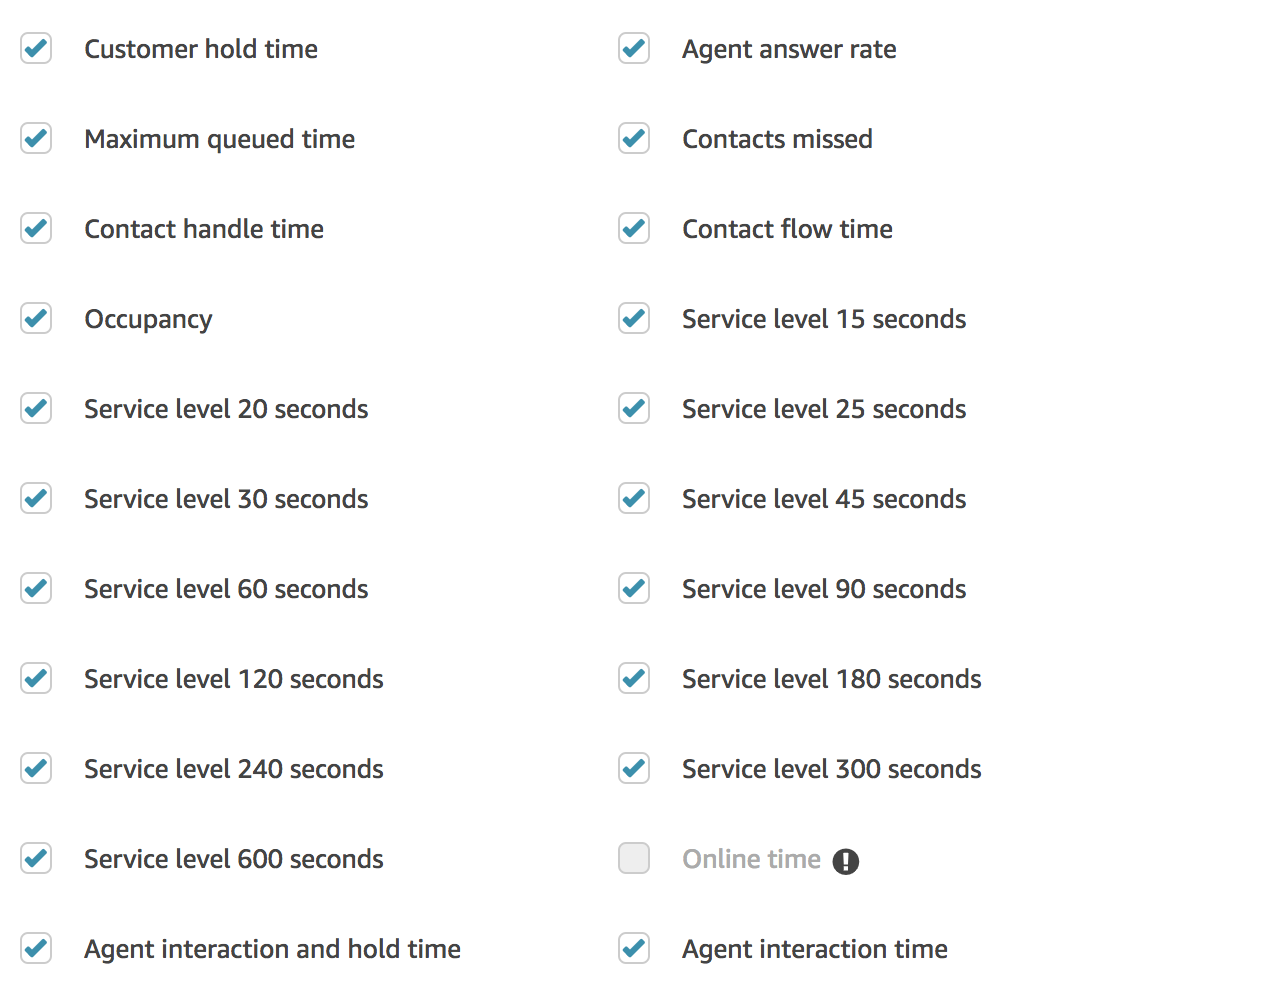Uncheck the Contact flow time option

634,228
